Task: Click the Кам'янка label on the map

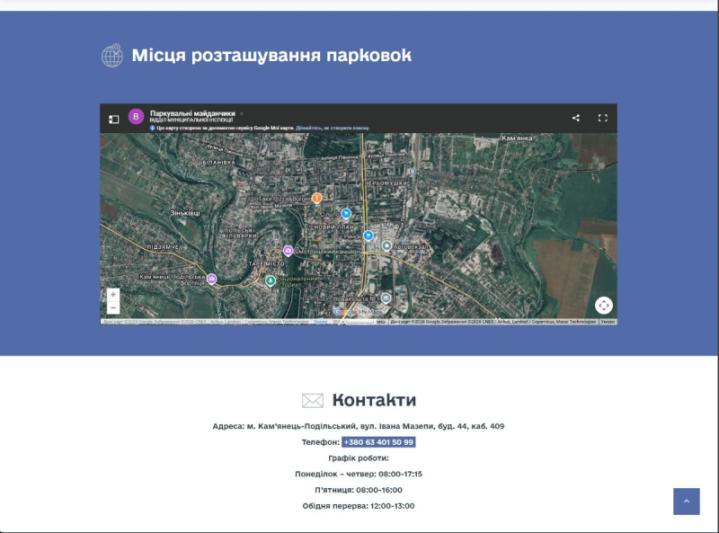Action: point(516,138)
